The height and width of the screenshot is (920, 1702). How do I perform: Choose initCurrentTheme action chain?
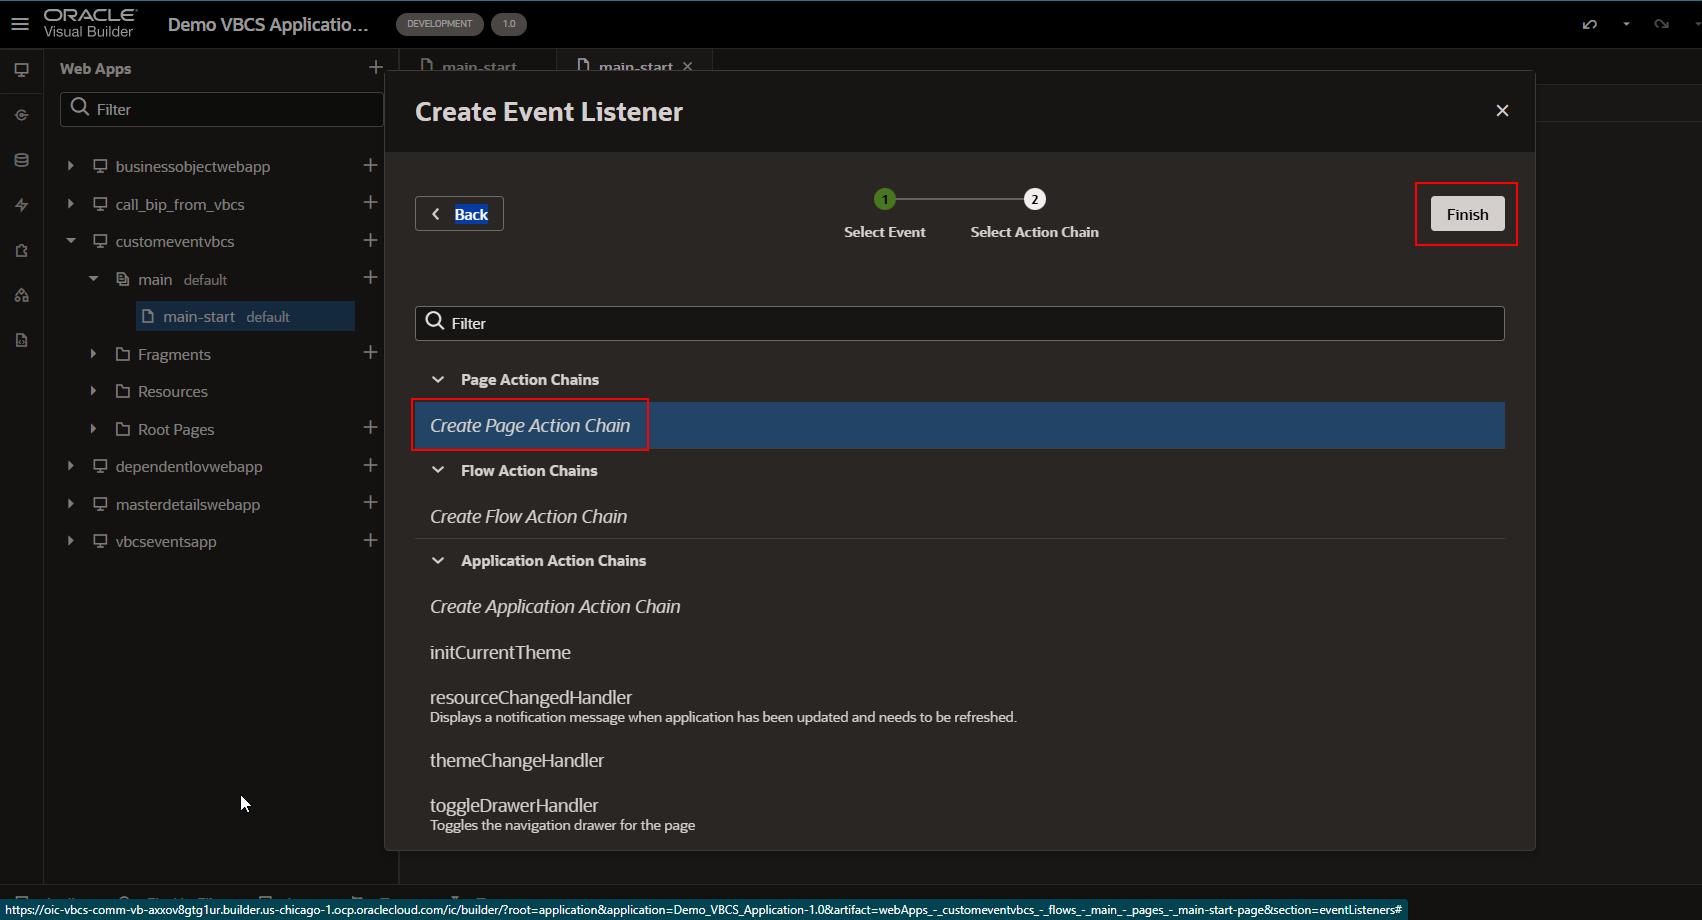tap(959, 653)
